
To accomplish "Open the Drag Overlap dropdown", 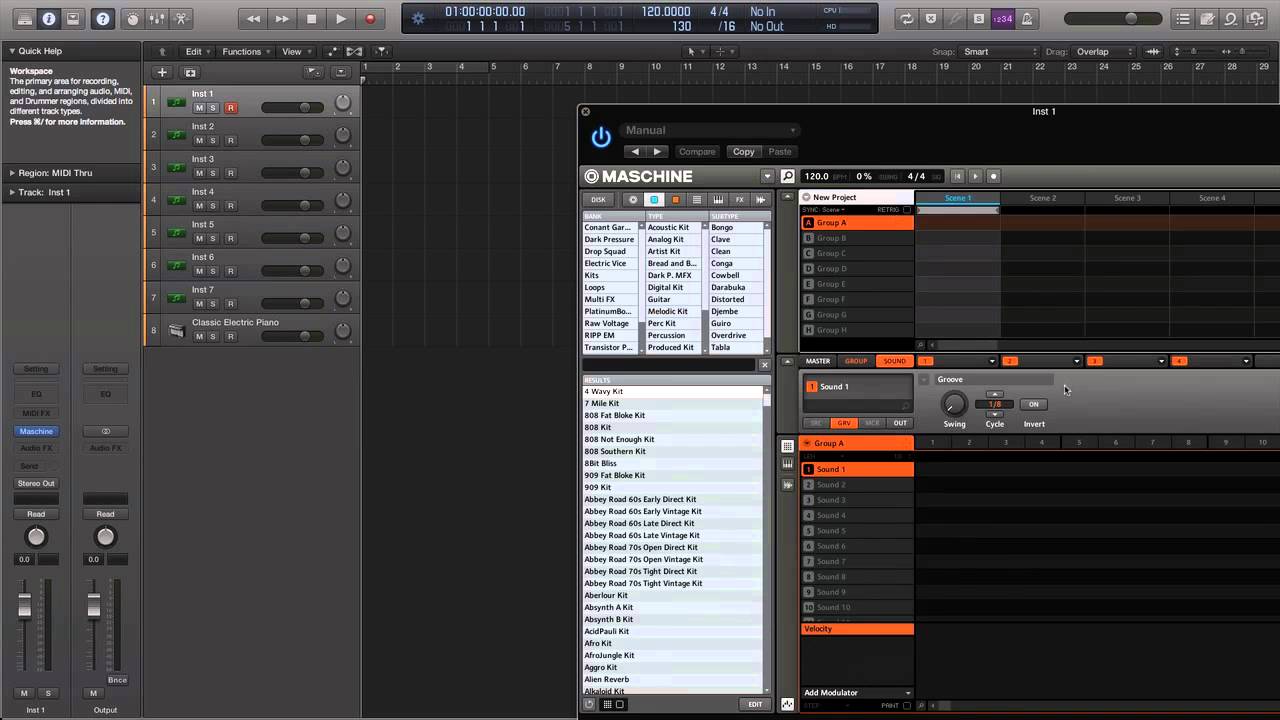I will point(1103,52).
